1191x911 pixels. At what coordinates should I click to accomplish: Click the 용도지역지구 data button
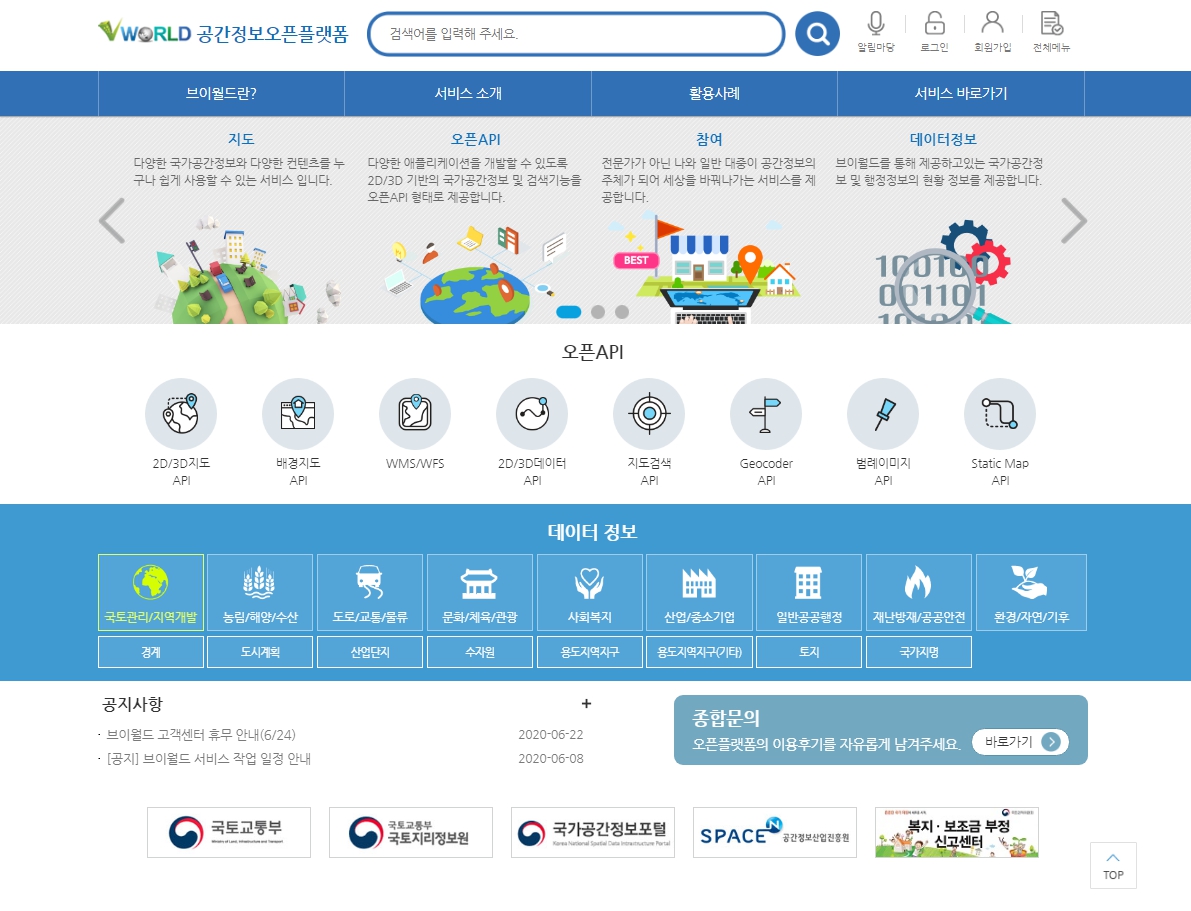coord(590,652)
